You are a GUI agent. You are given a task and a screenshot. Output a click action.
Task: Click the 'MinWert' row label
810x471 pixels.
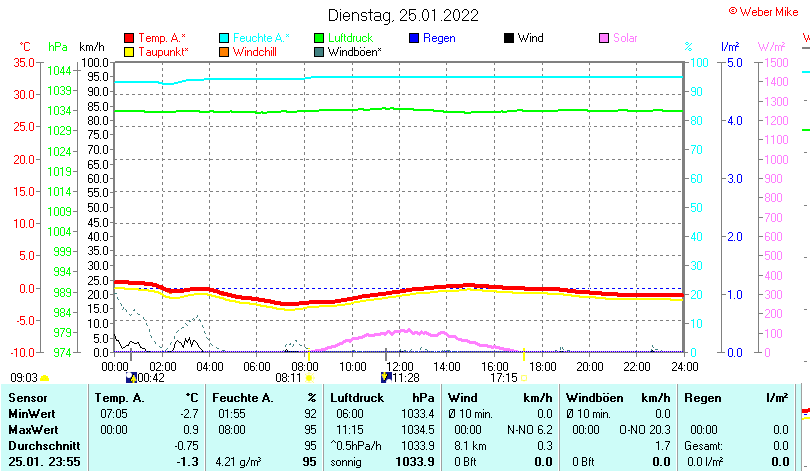[32, 414]
